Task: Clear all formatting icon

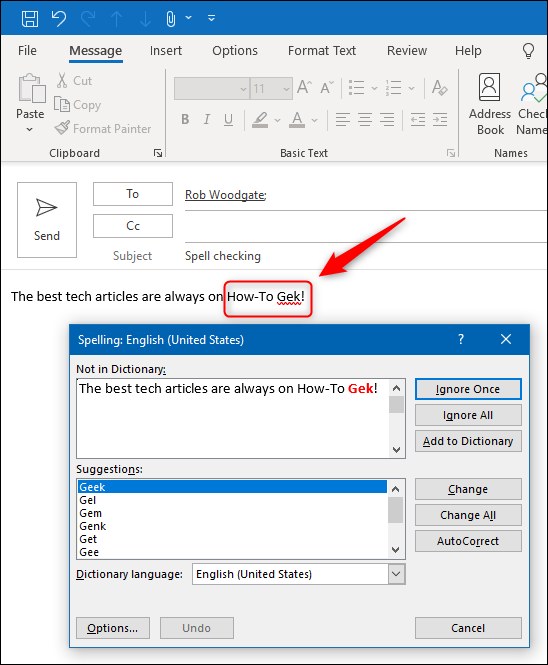Action: pyautogui.click(x=439, y=88)
